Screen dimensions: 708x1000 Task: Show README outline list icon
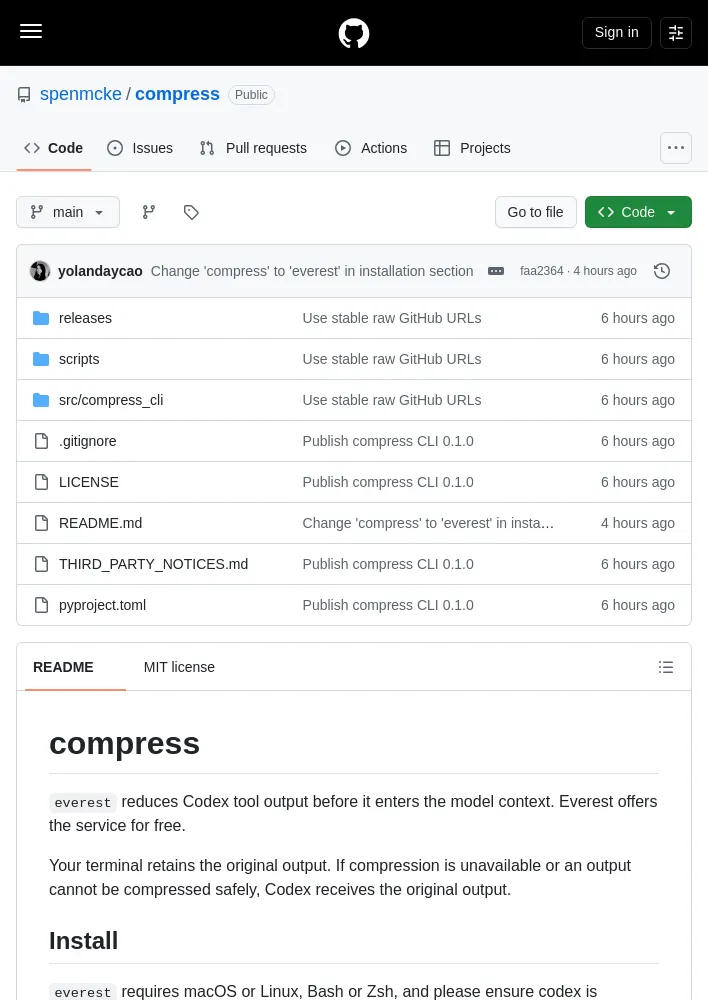click(666, 667)
